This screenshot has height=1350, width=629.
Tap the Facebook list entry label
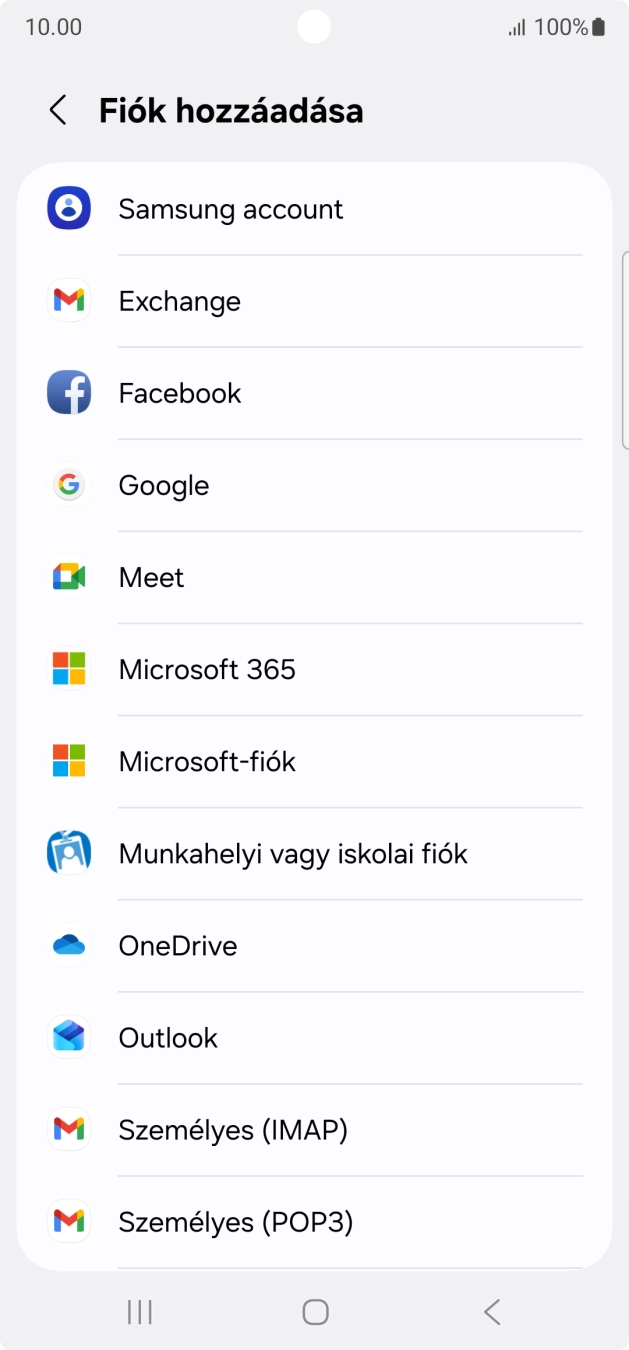pos(180,393)
